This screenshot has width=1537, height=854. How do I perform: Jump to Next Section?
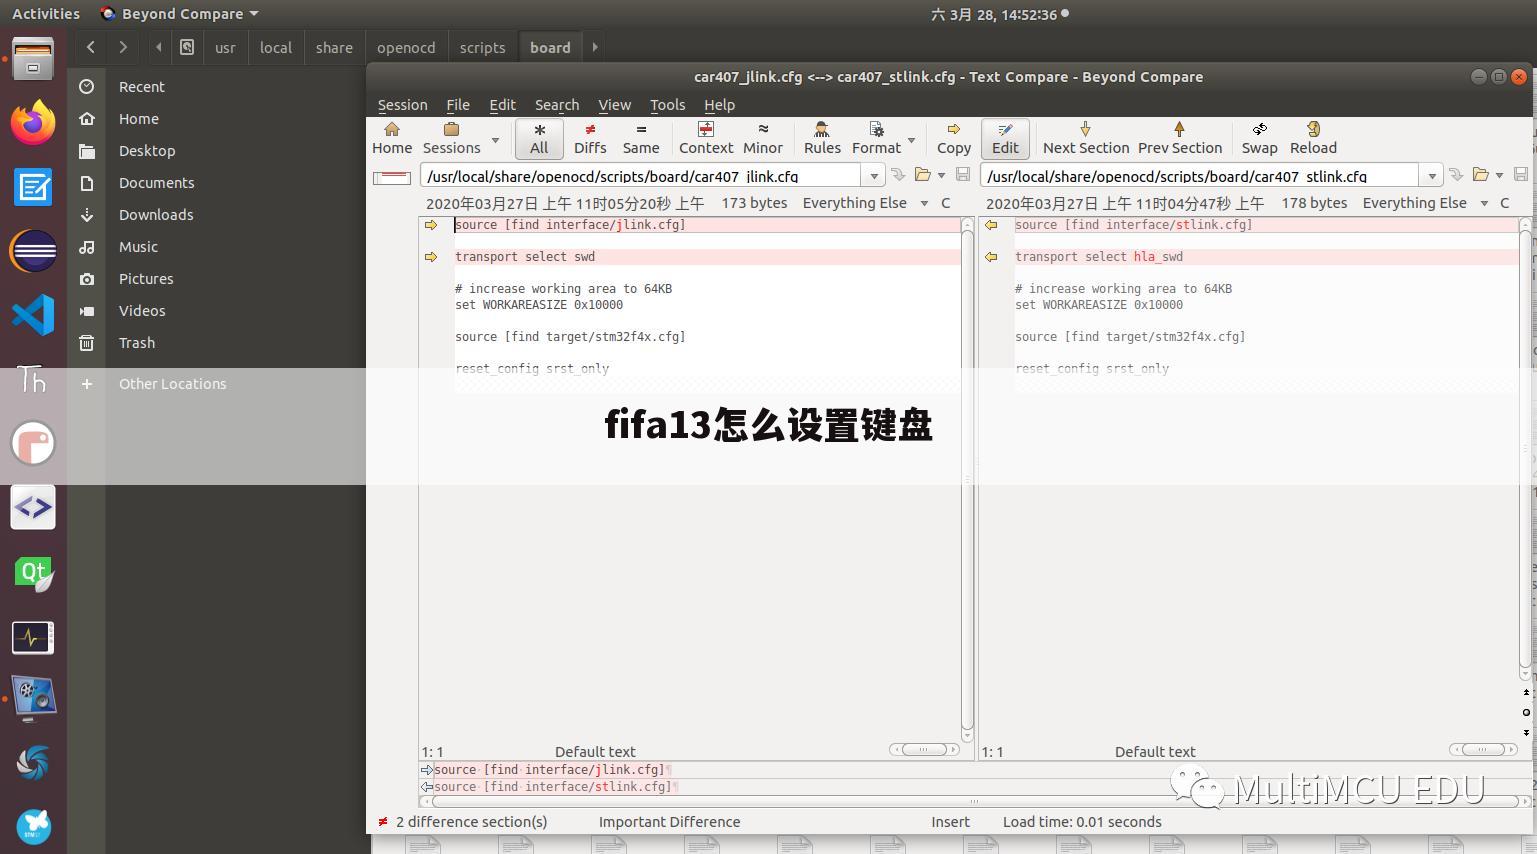pyautogui.click(x=1086, y=138)
